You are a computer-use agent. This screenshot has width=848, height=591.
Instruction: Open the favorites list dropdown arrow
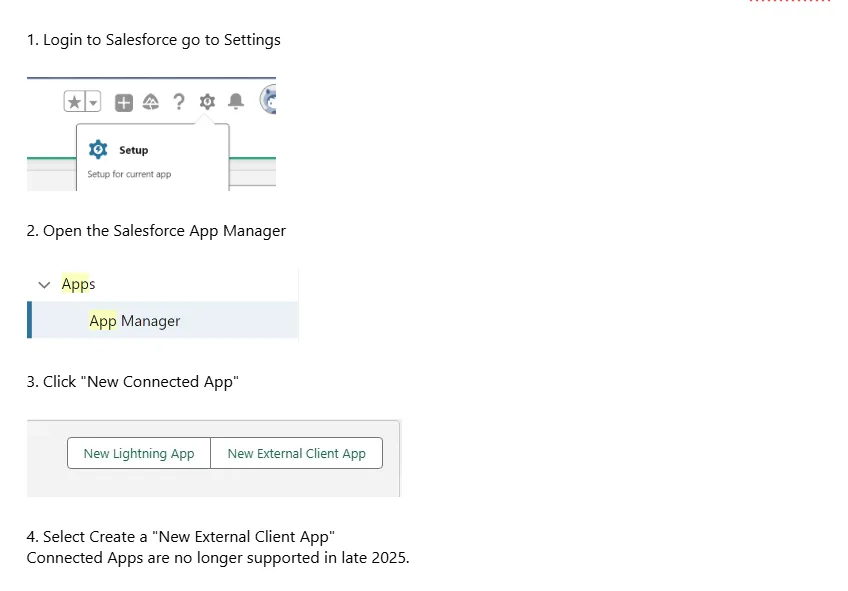pyautogui.click(x=93, y=102)
